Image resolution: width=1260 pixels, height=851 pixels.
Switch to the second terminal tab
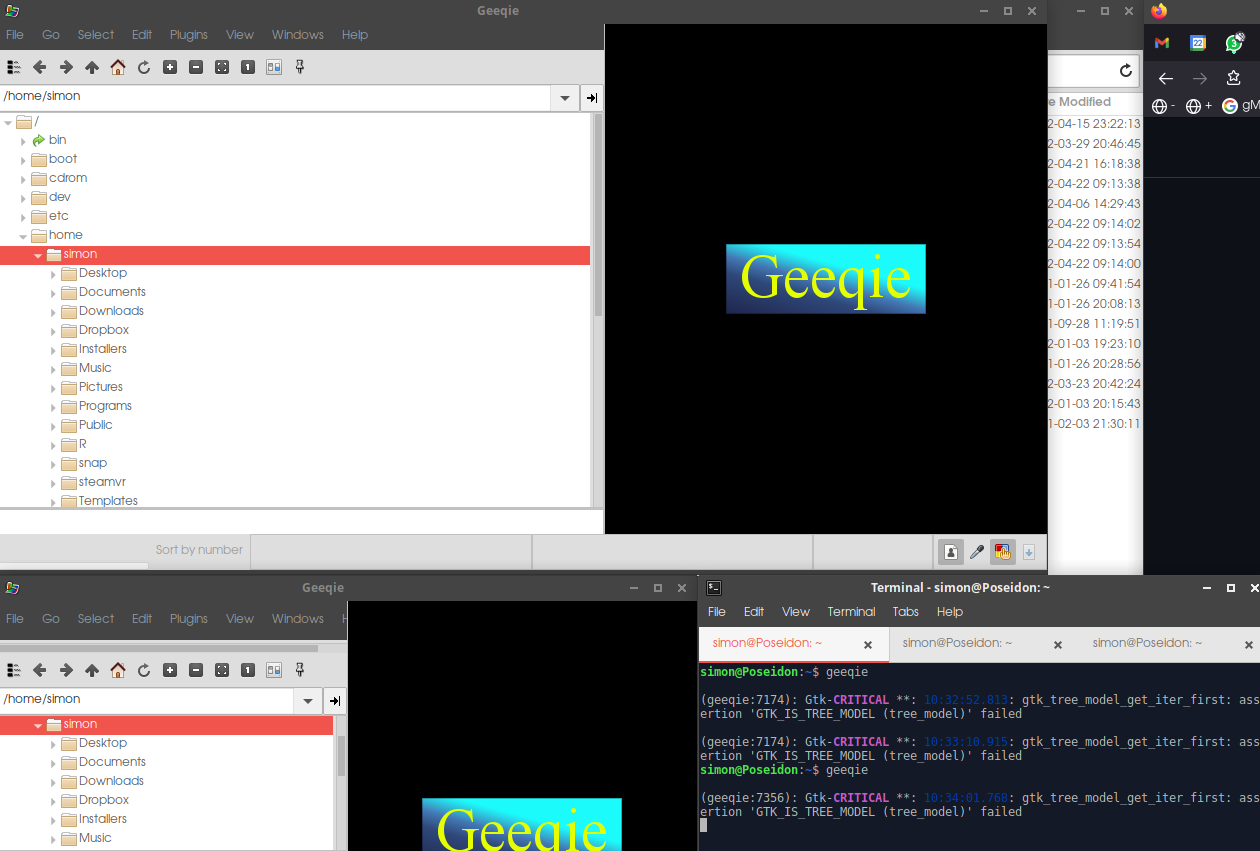click(957, 643)
